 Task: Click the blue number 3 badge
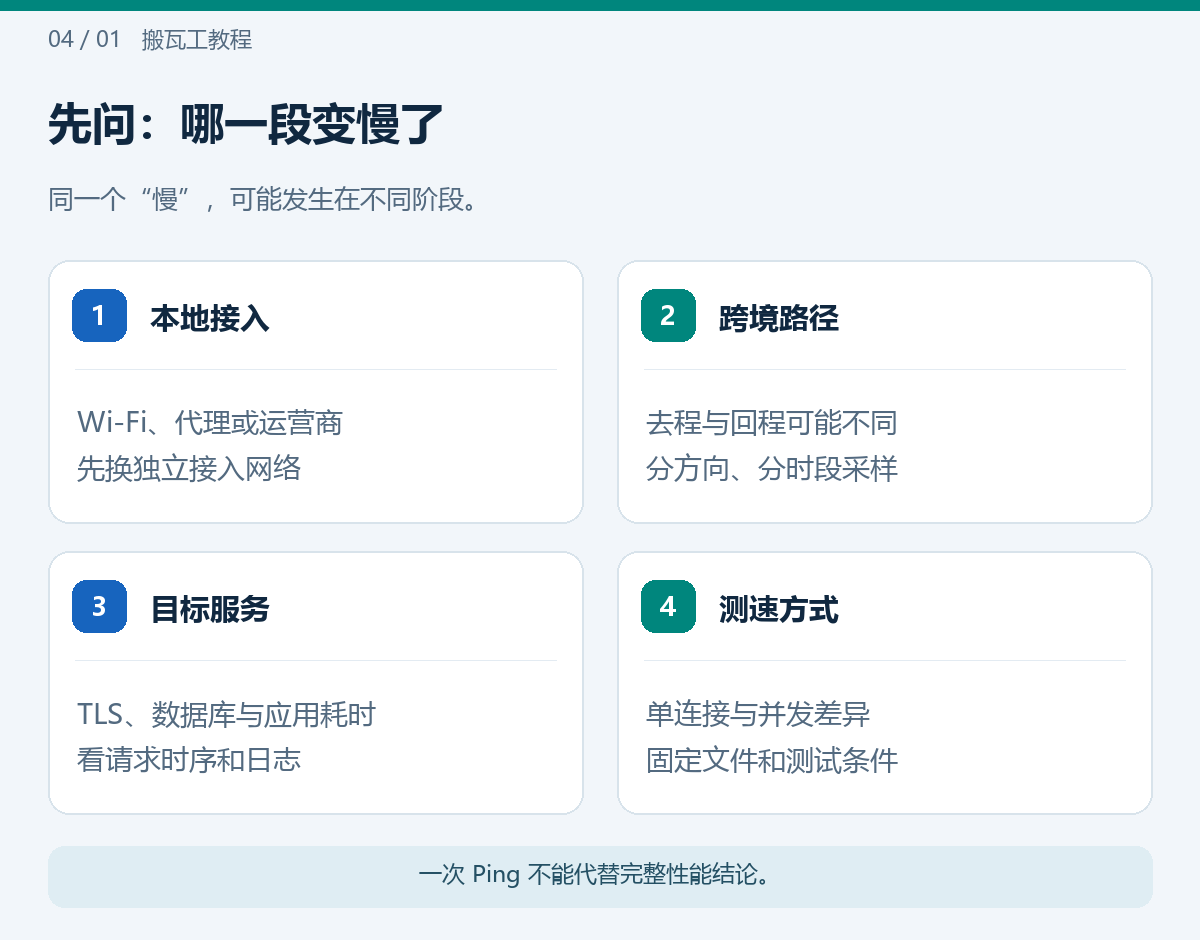[x=99, y=607]
